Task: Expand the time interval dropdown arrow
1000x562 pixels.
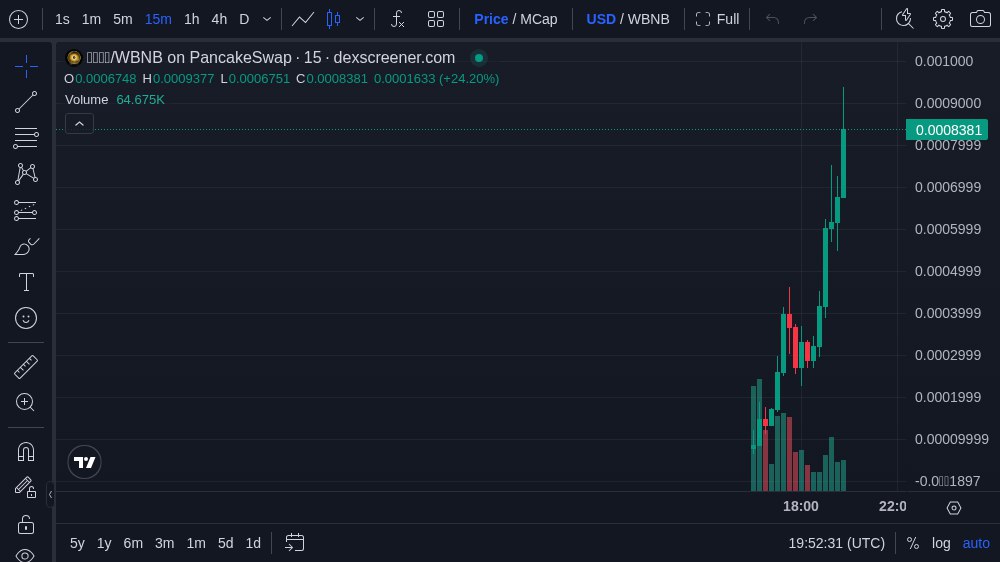Action: pos(267,19)
